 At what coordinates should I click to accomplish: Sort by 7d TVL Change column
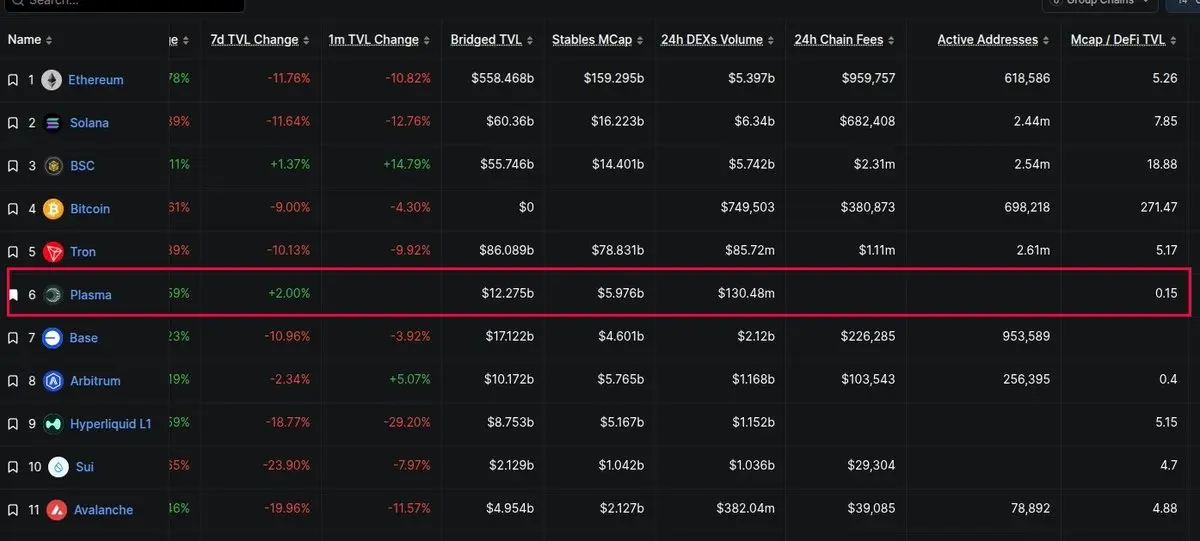(260, 40)
